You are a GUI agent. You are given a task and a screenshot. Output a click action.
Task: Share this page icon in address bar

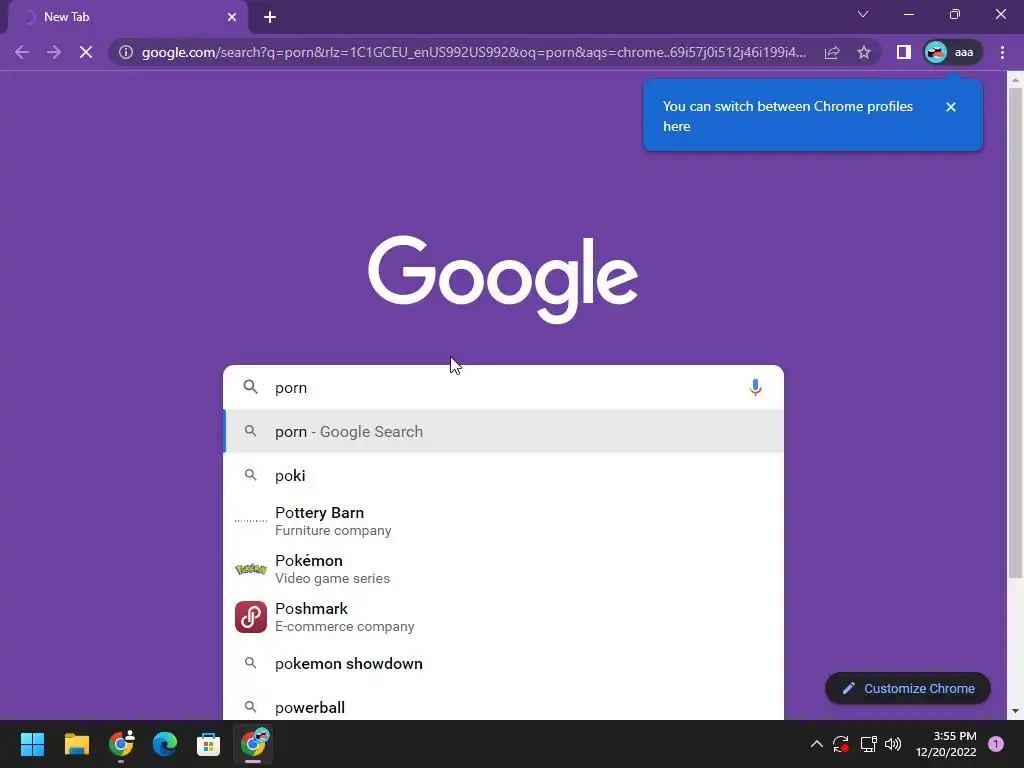coord(832,52)
